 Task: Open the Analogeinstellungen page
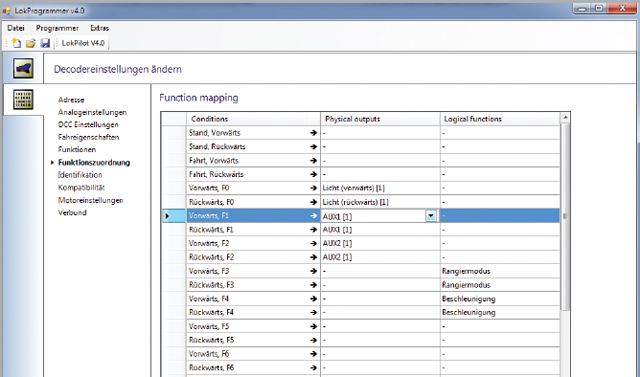(92, 112)
